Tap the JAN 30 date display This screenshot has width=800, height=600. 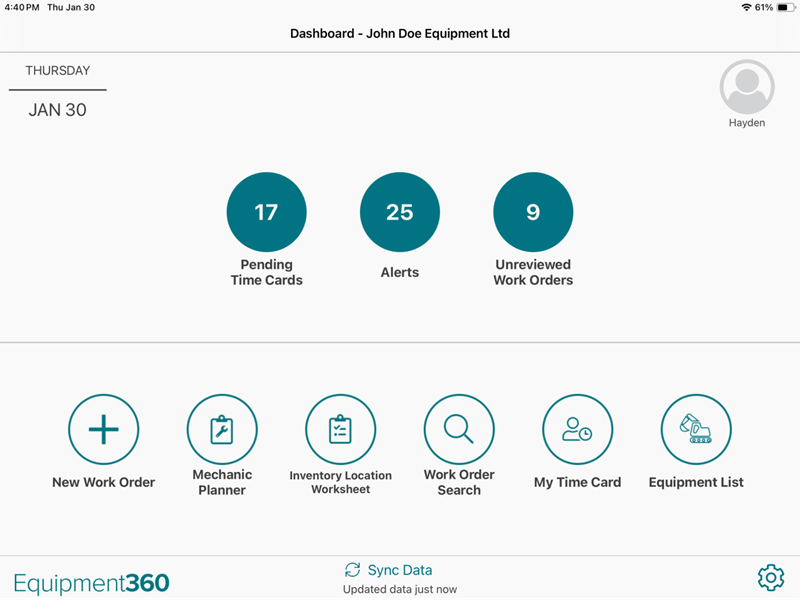point(58,110)
